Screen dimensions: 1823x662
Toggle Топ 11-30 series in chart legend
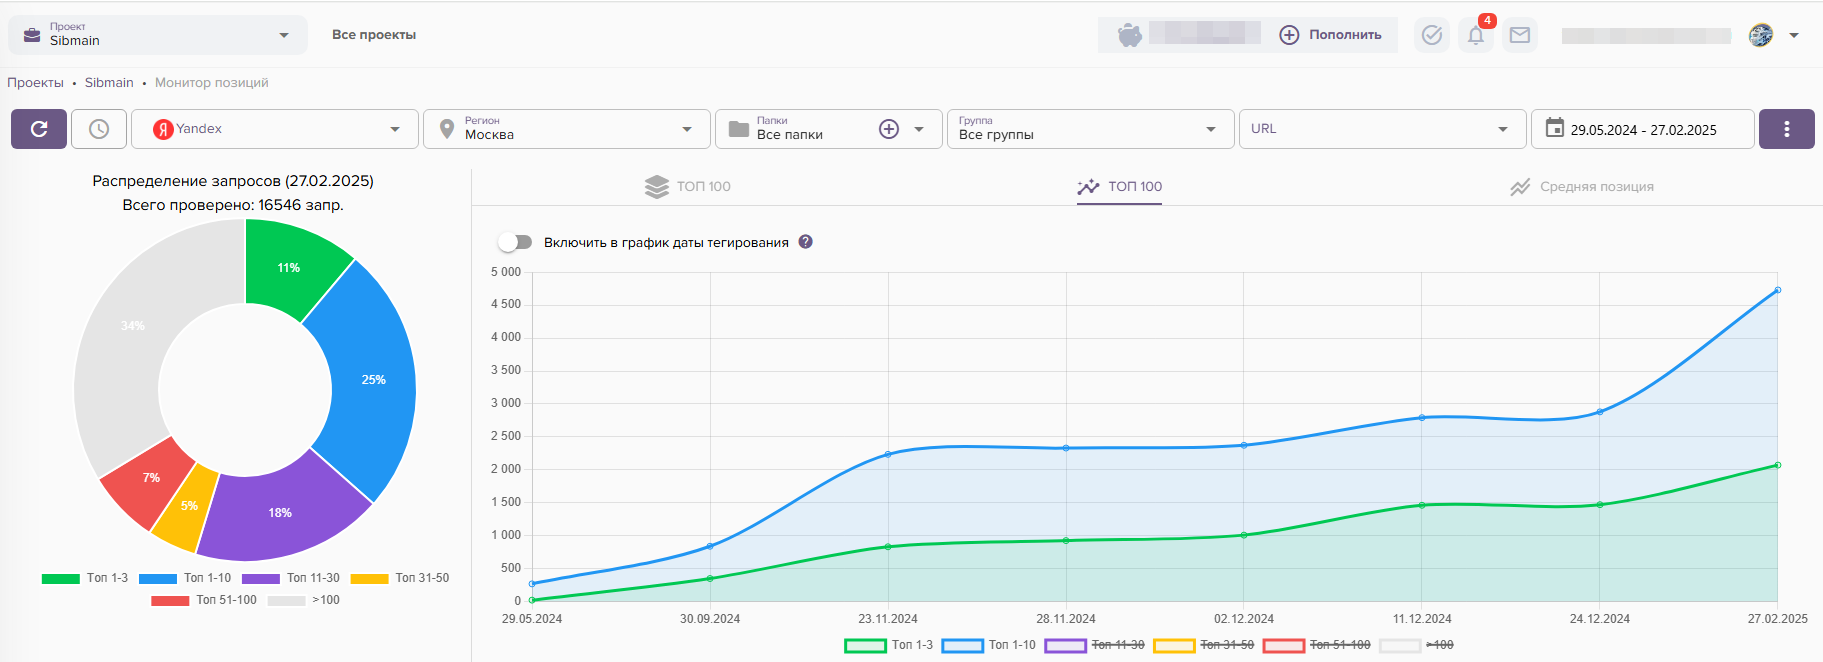pyautogui.click(x=1095, y=645)
